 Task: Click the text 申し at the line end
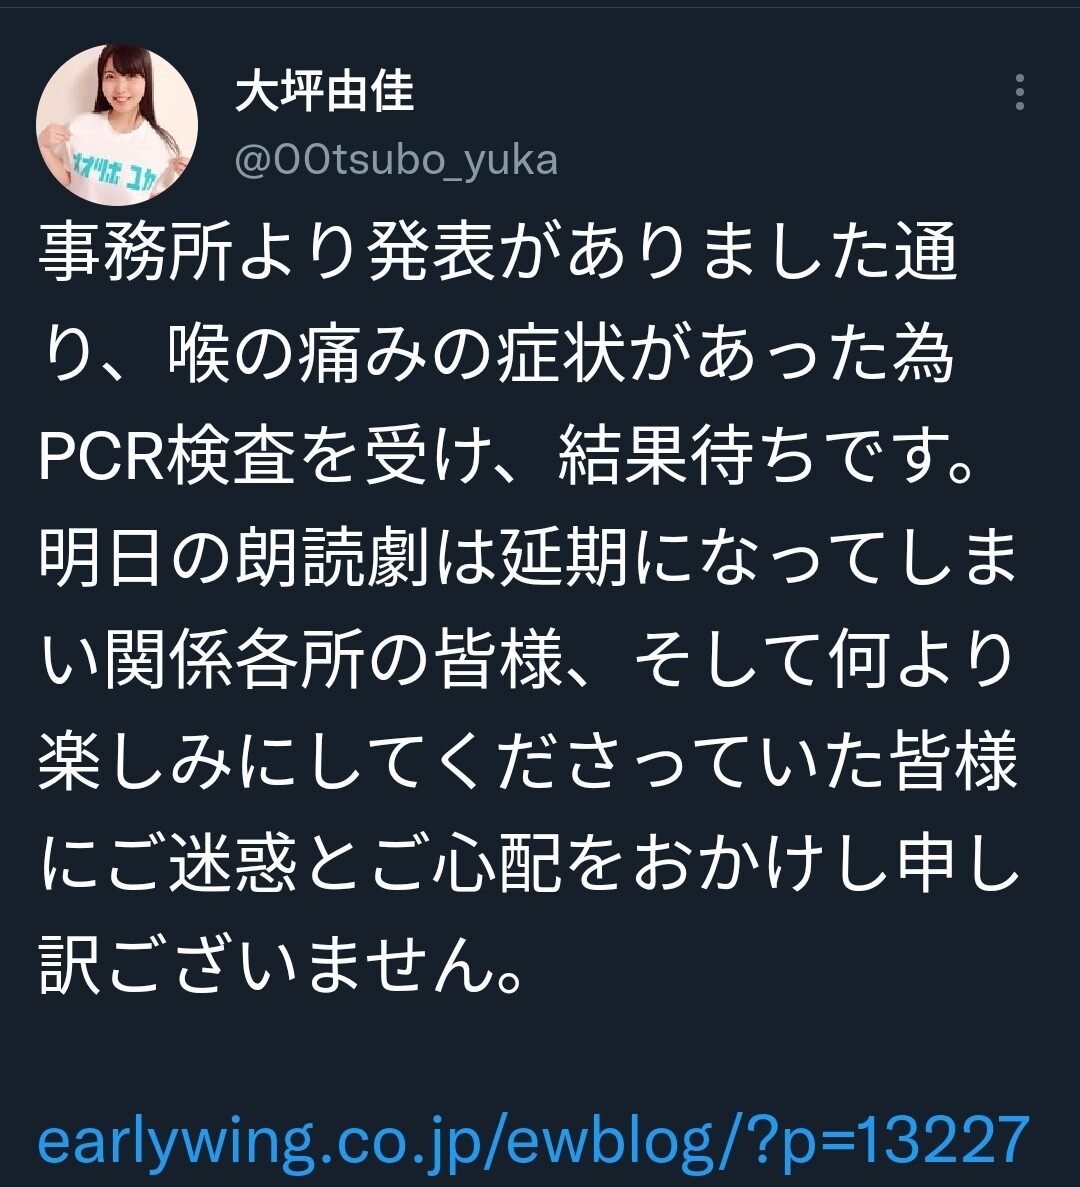(x=959, y=864)
